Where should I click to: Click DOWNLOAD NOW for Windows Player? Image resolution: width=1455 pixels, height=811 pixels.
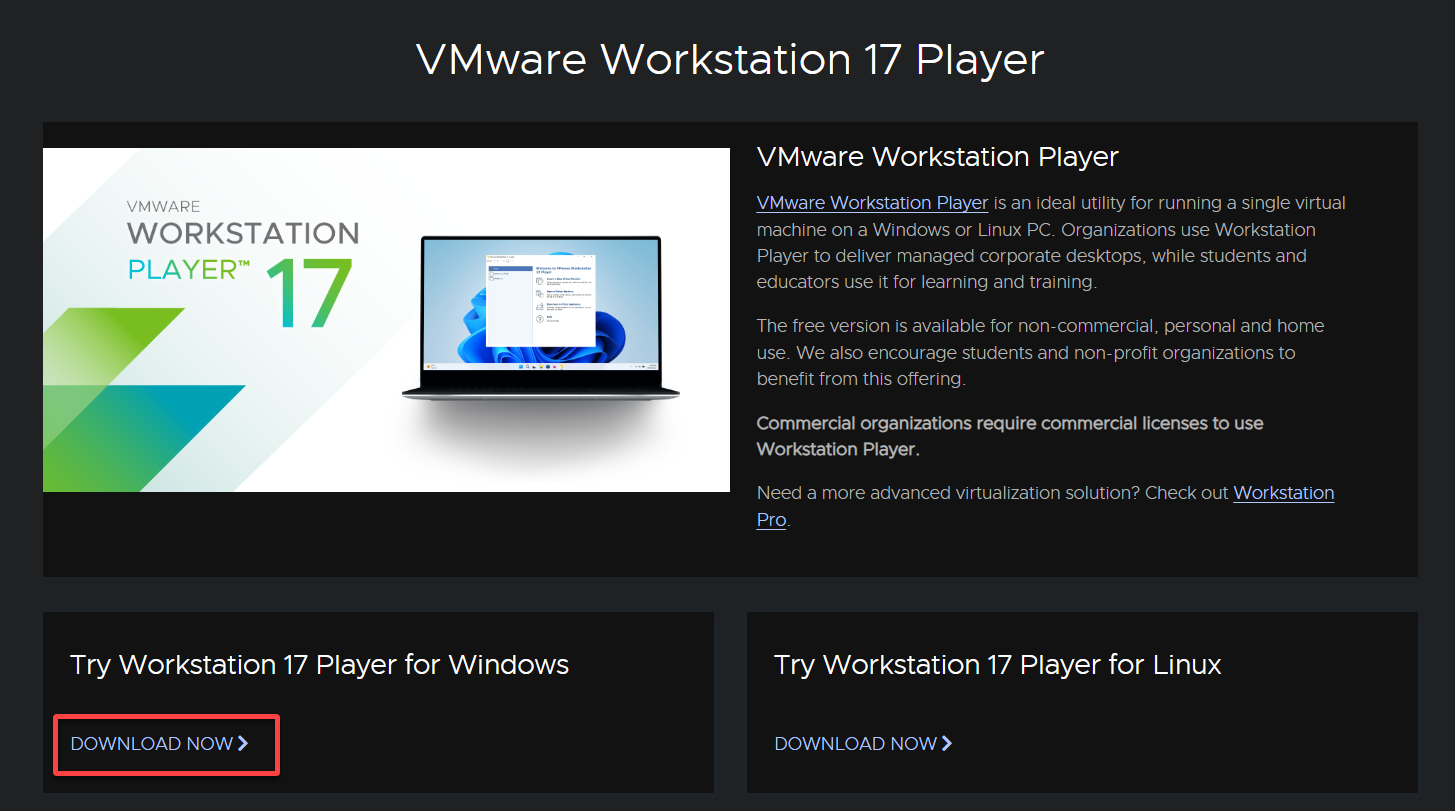[160, 744]
